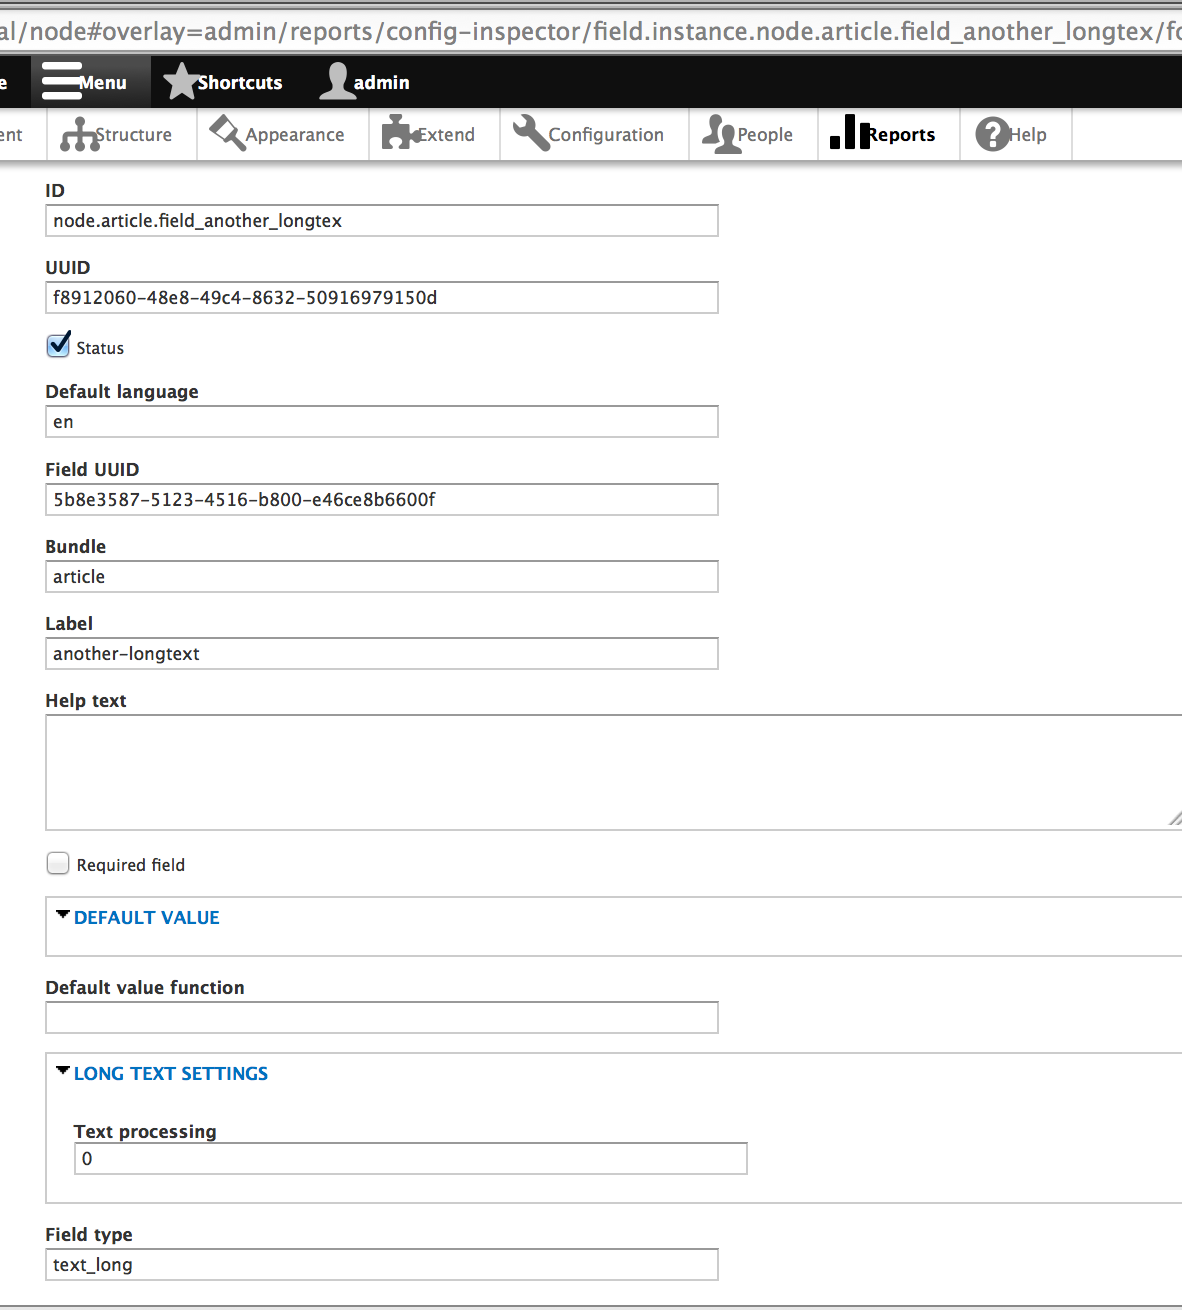
Task: Click the People users icon
Action: (720, 133)
